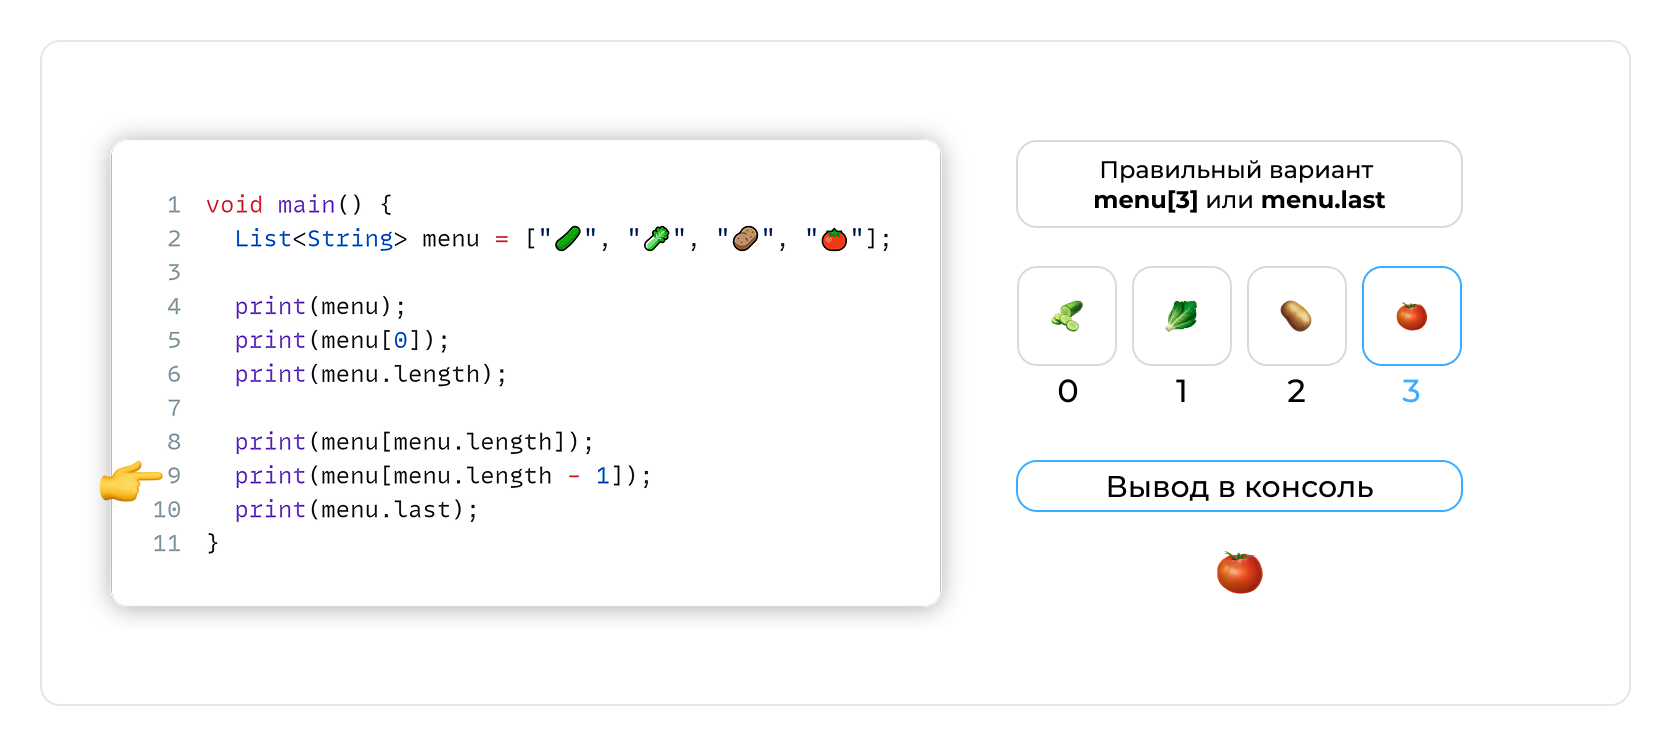Click index label 0 under the cucumber
The width and height of the screenshot is (1671, 746).
pyautogui.click(x=1067, y=391)
